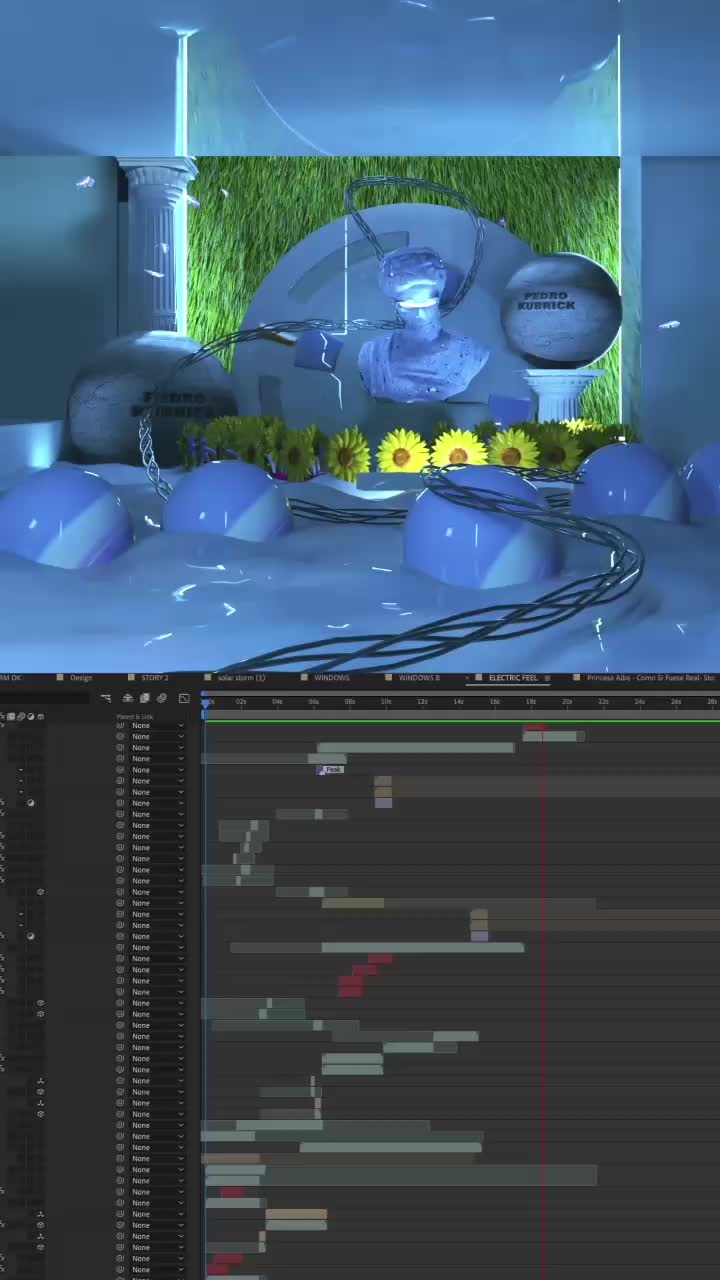
Task: Click the hide shy layers icon
Action: tap(128, 698)
